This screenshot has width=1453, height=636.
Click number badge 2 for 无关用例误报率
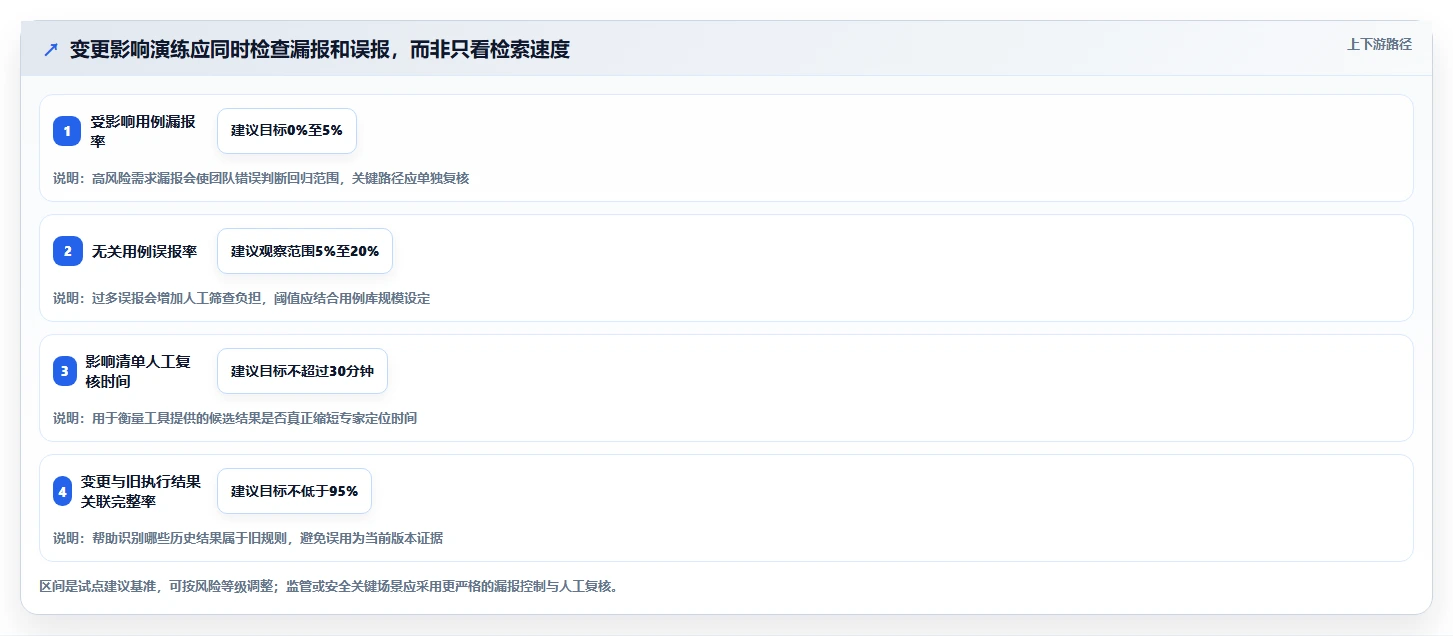(67, 251)
